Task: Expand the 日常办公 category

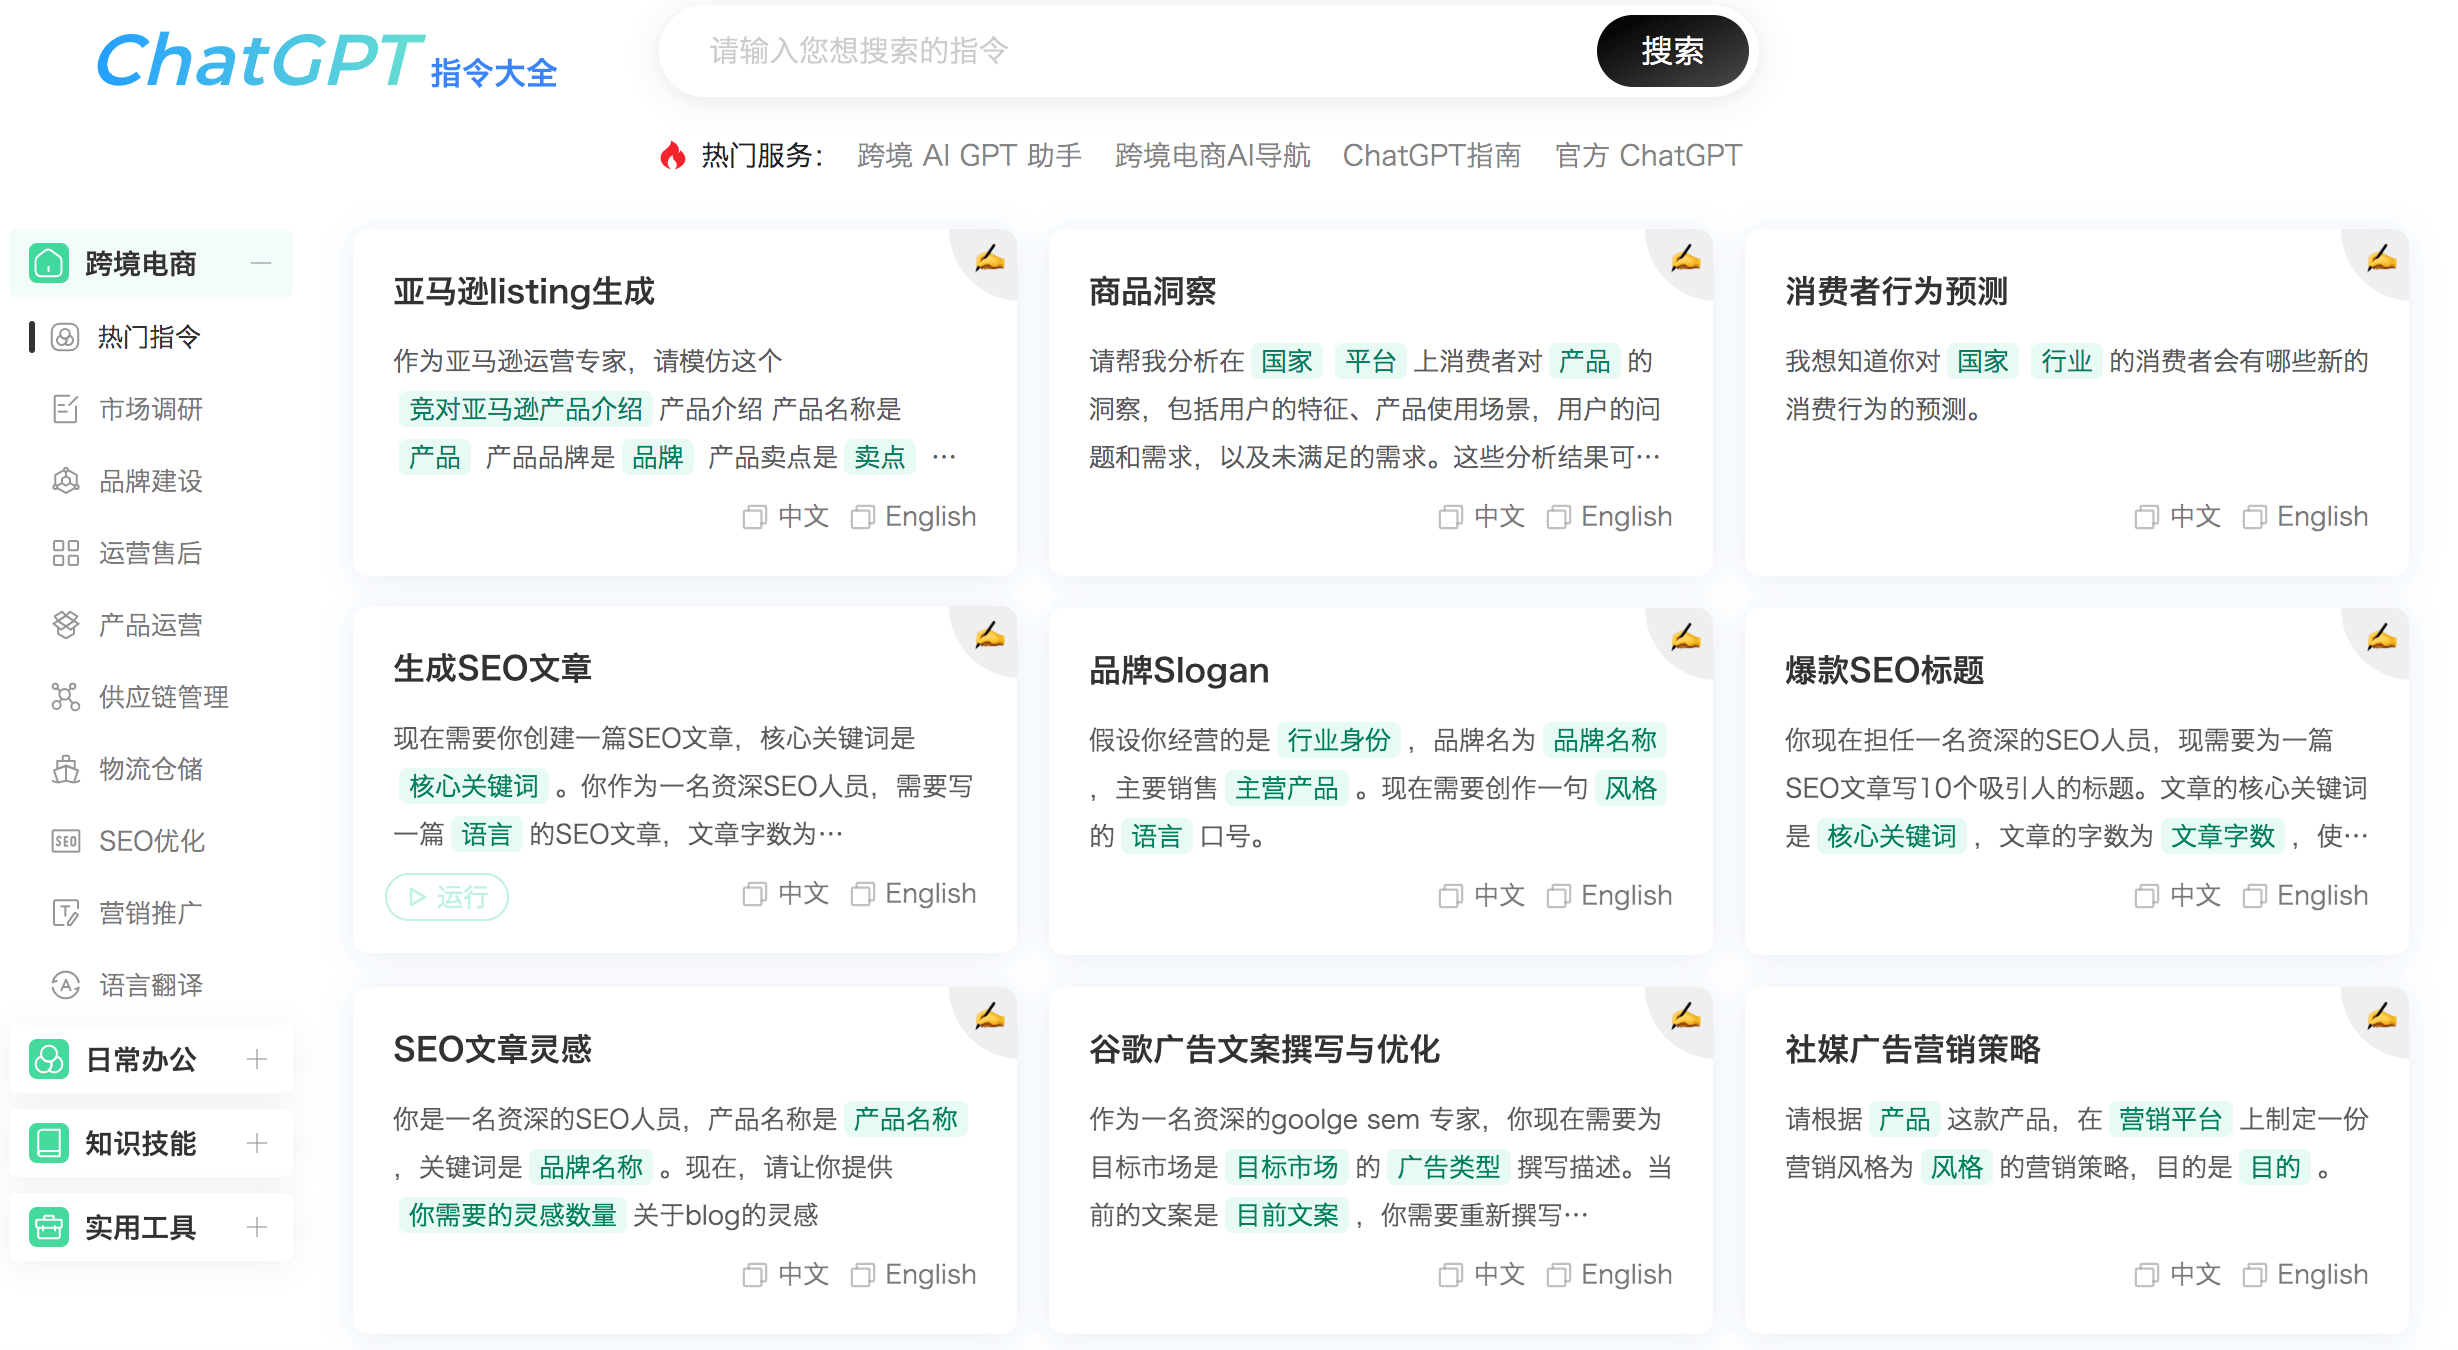Action: tap(258, 1058)
